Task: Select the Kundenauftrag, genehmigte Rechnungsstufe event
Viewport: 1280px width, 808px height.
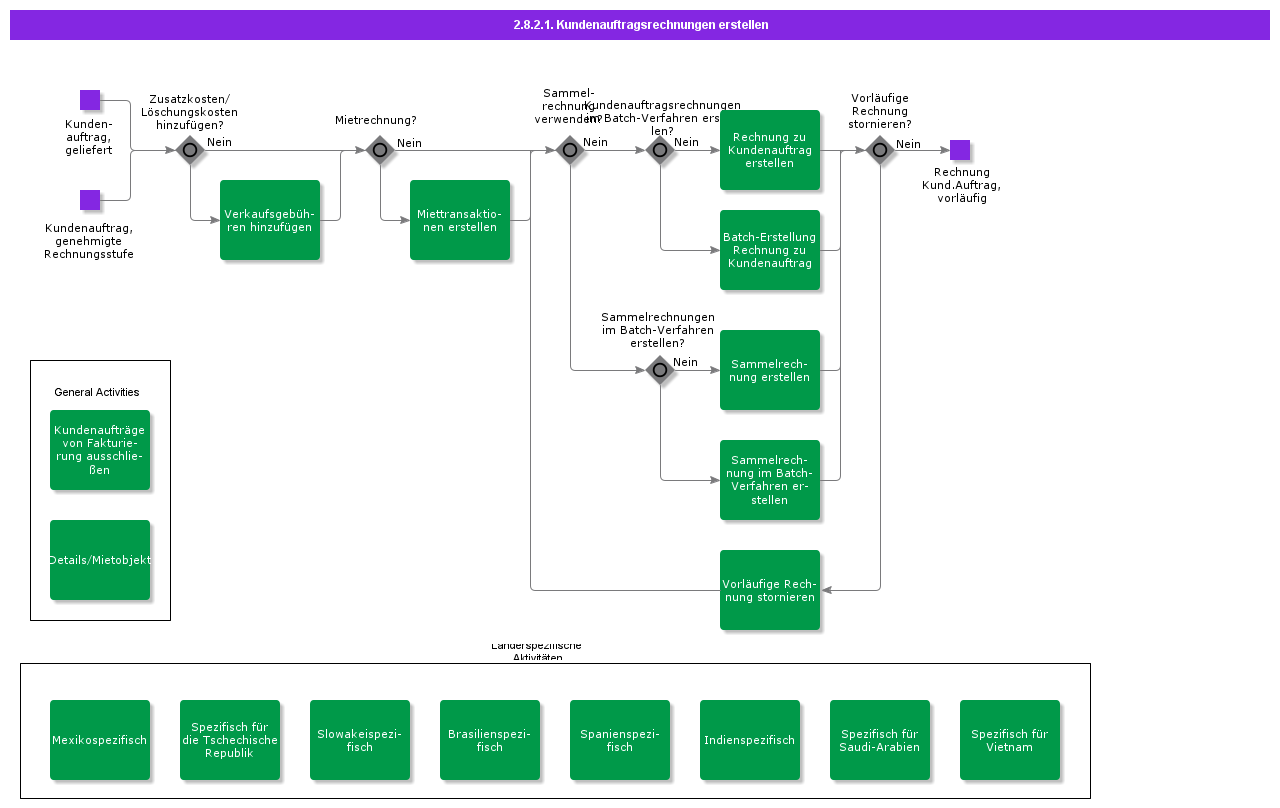Action: 90,200
